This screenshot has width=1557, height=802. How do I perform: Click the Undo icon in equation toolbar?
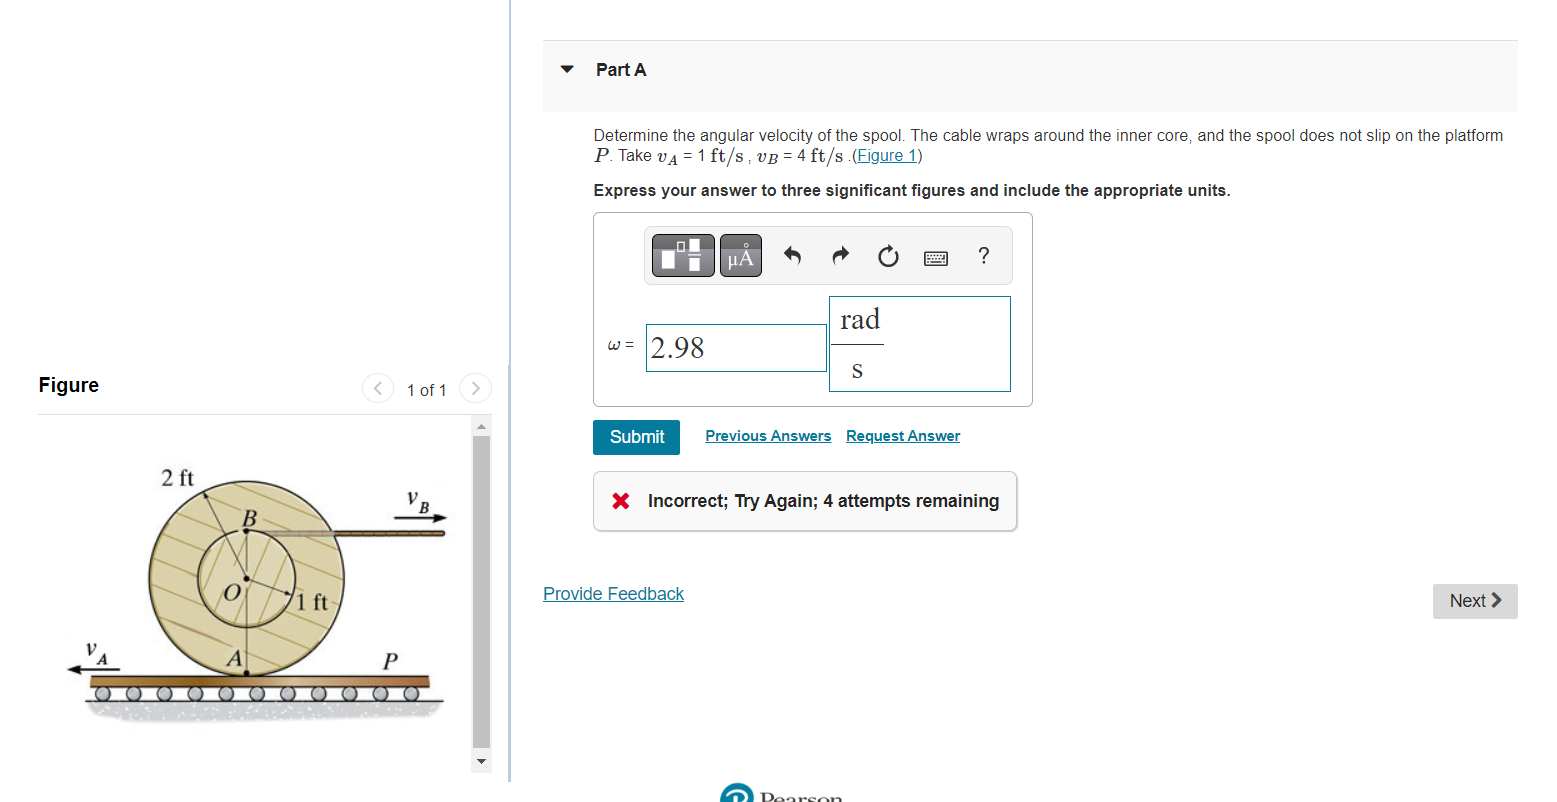click(x=791, y=255)
